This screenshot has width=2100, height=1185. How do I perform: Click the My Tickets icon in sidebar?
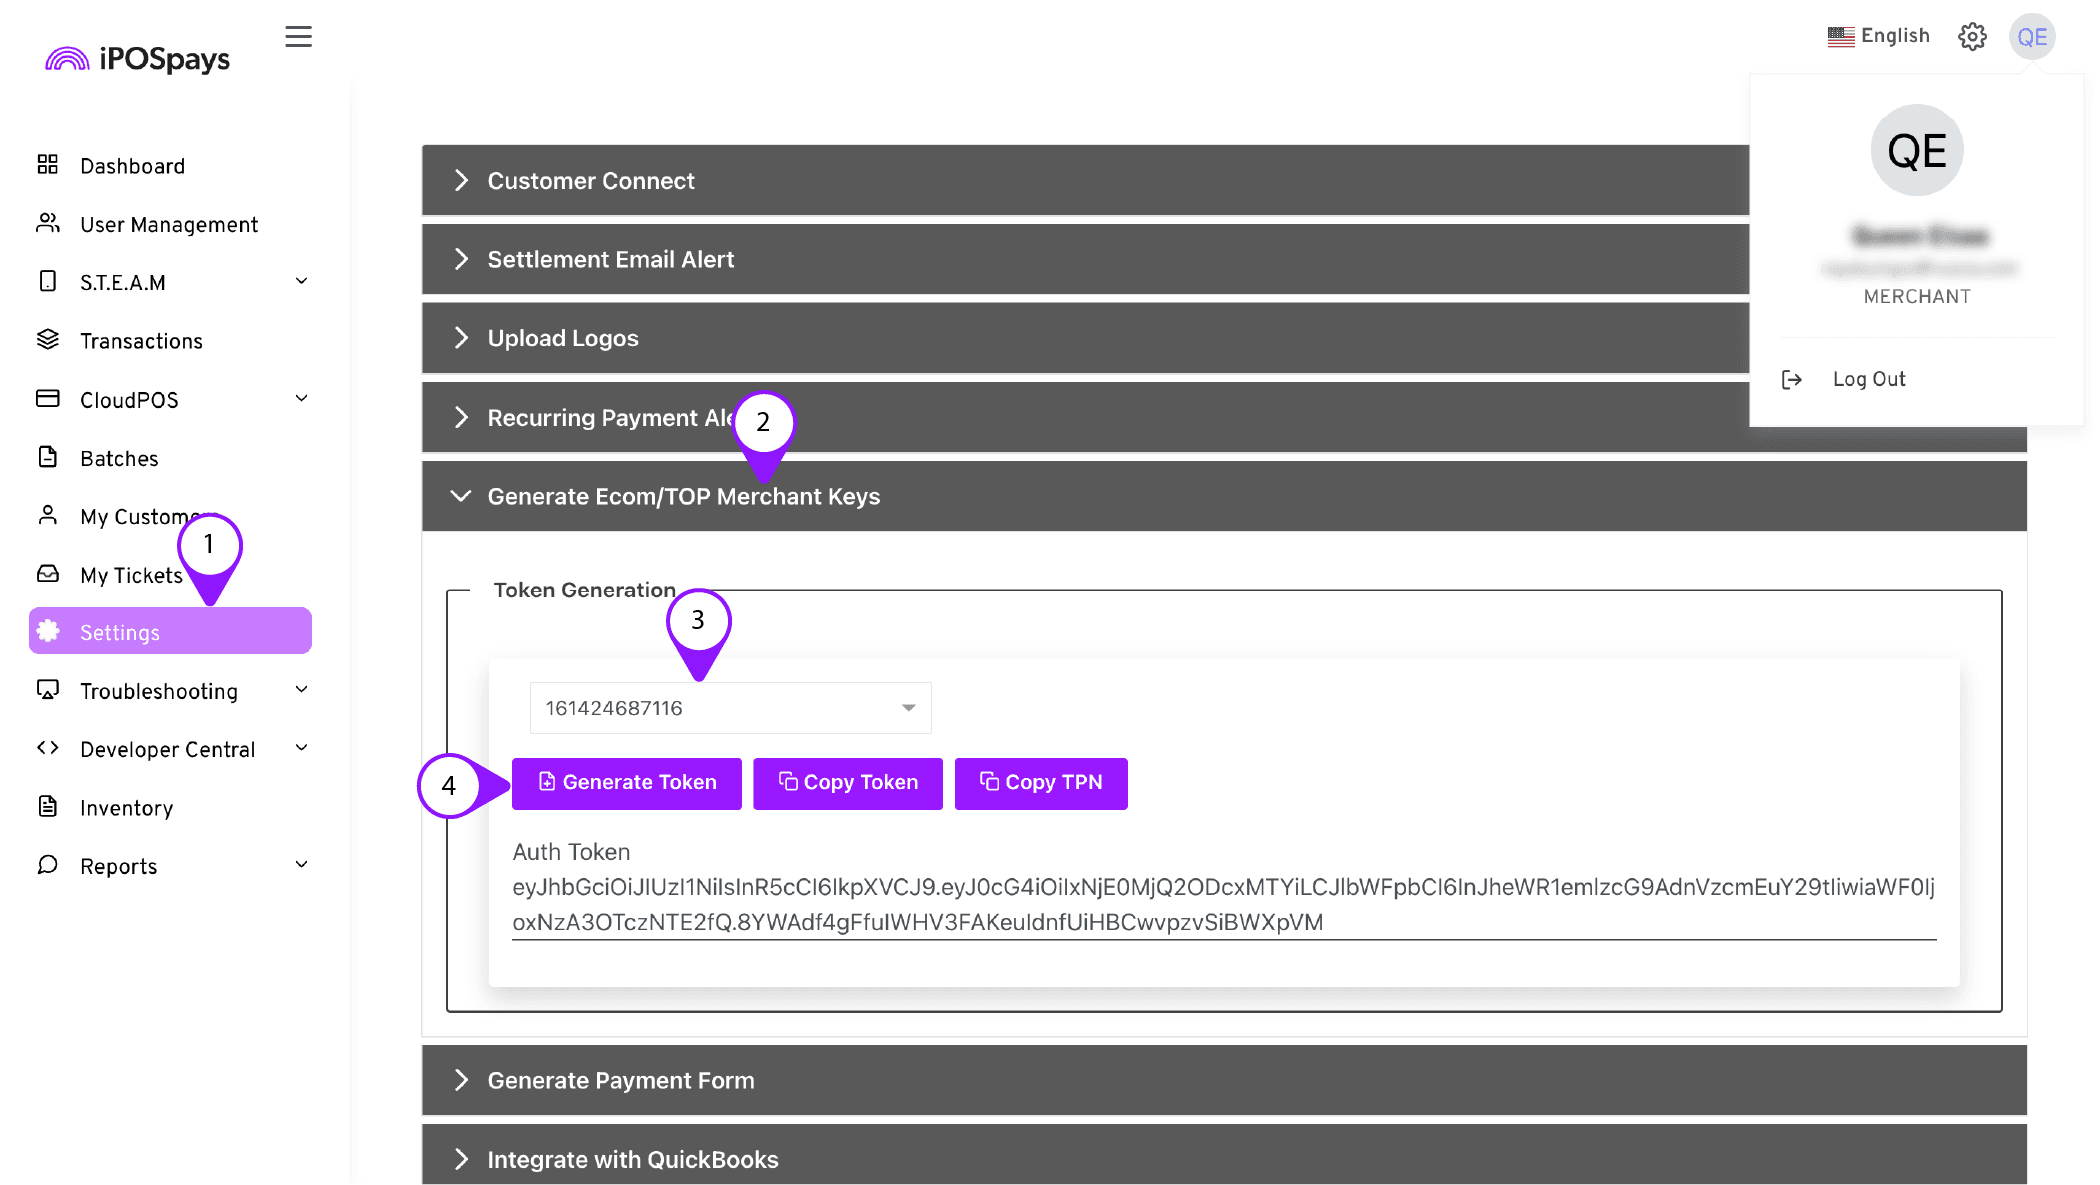click(x=48, y=574)
